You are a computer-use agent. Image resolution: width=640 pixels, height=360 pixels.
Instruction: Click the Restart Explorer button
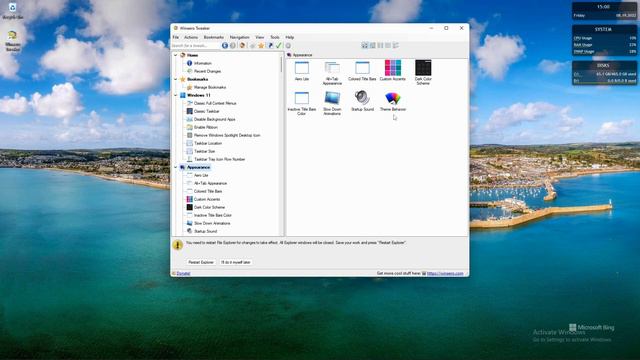[201, 262]
